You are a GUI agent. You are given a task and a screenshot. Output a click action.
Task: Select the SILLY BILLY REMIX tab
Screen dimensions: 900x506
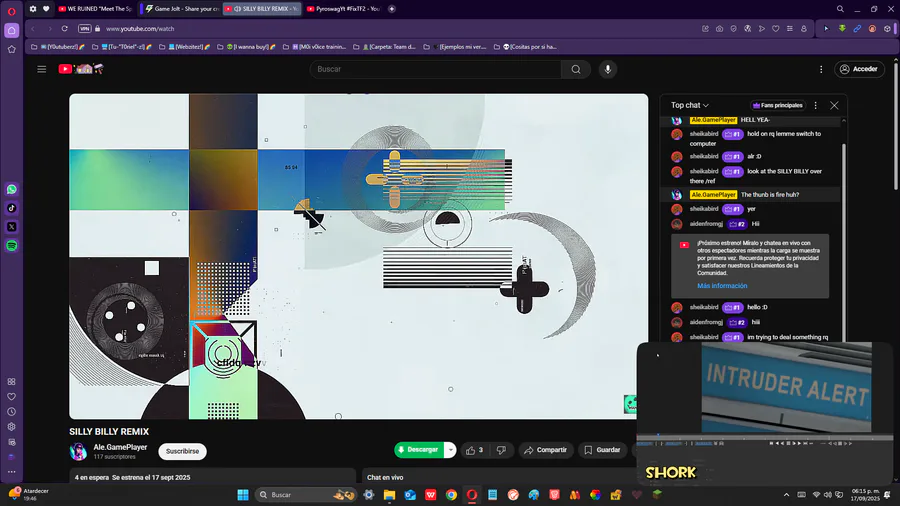(x=262, y=9)
